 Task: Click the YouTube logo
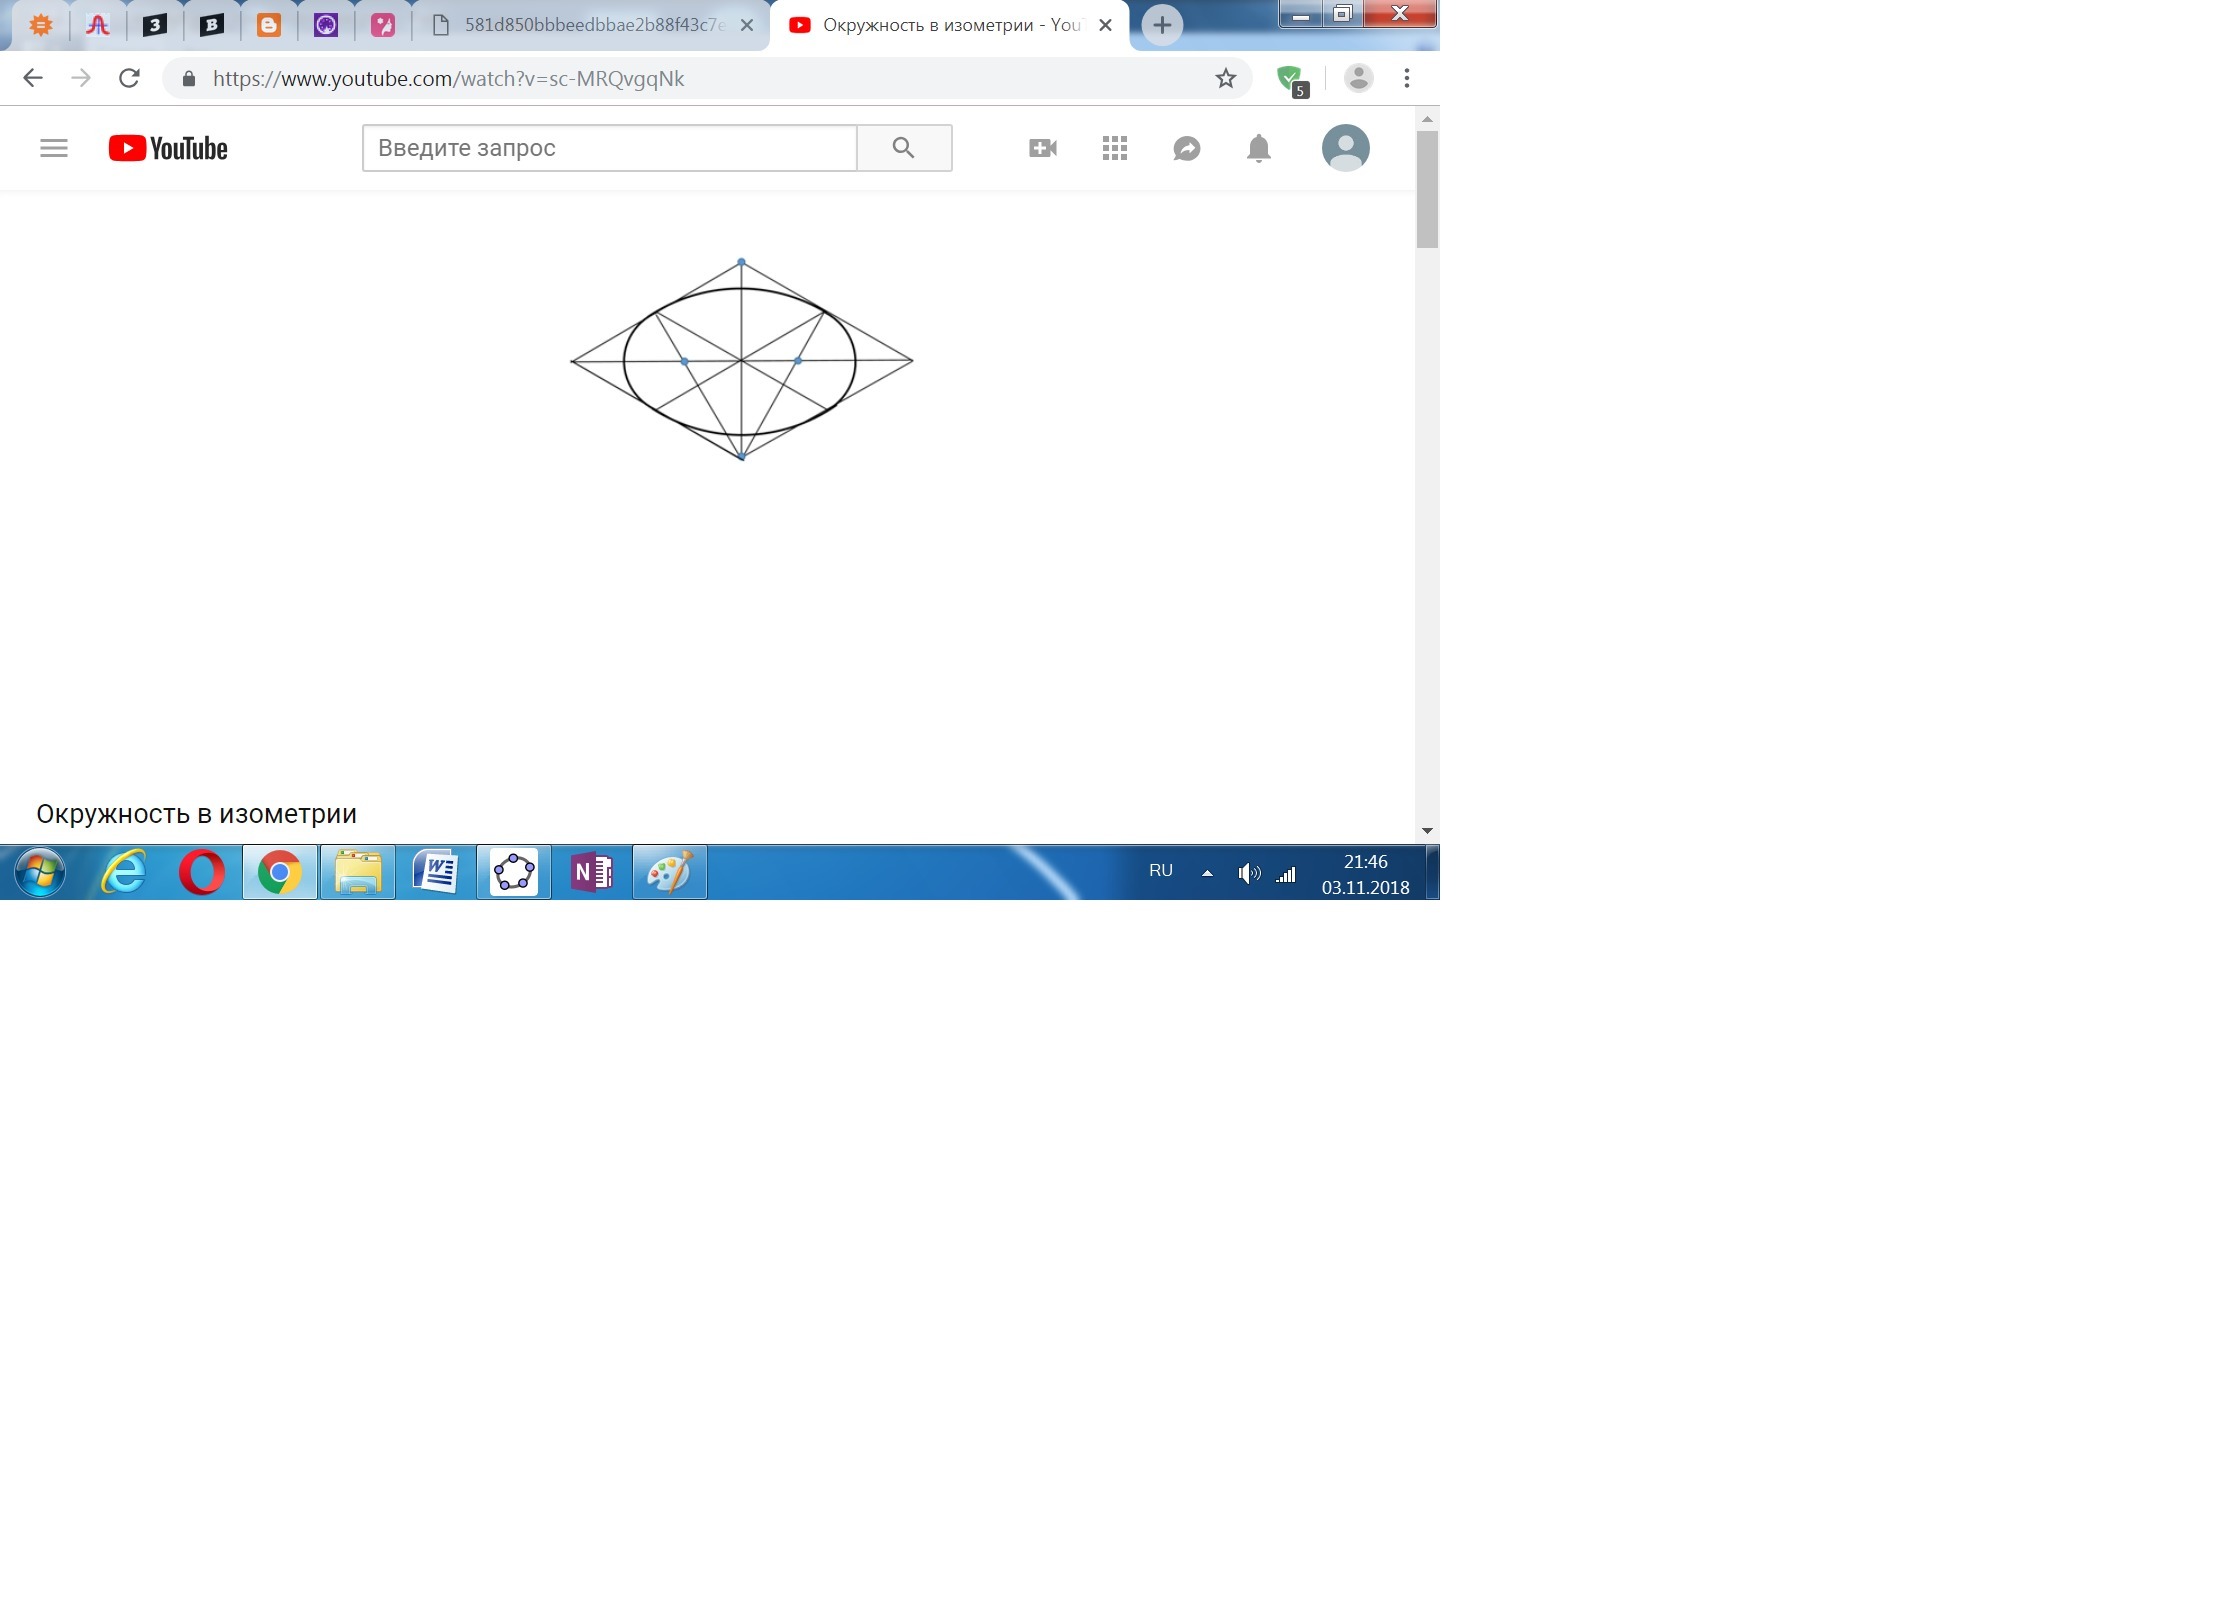(168, 148)
